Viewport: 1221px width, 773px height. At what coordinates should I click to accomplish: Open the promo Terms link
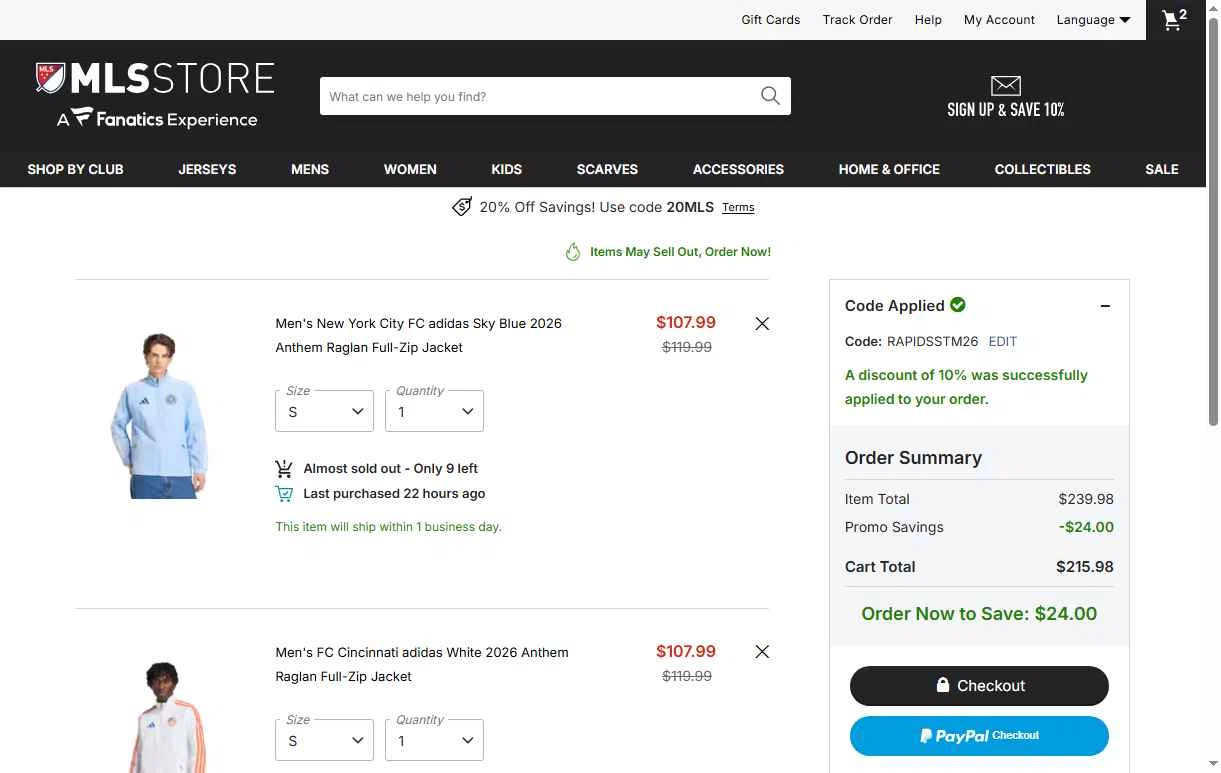pos(738,208)
